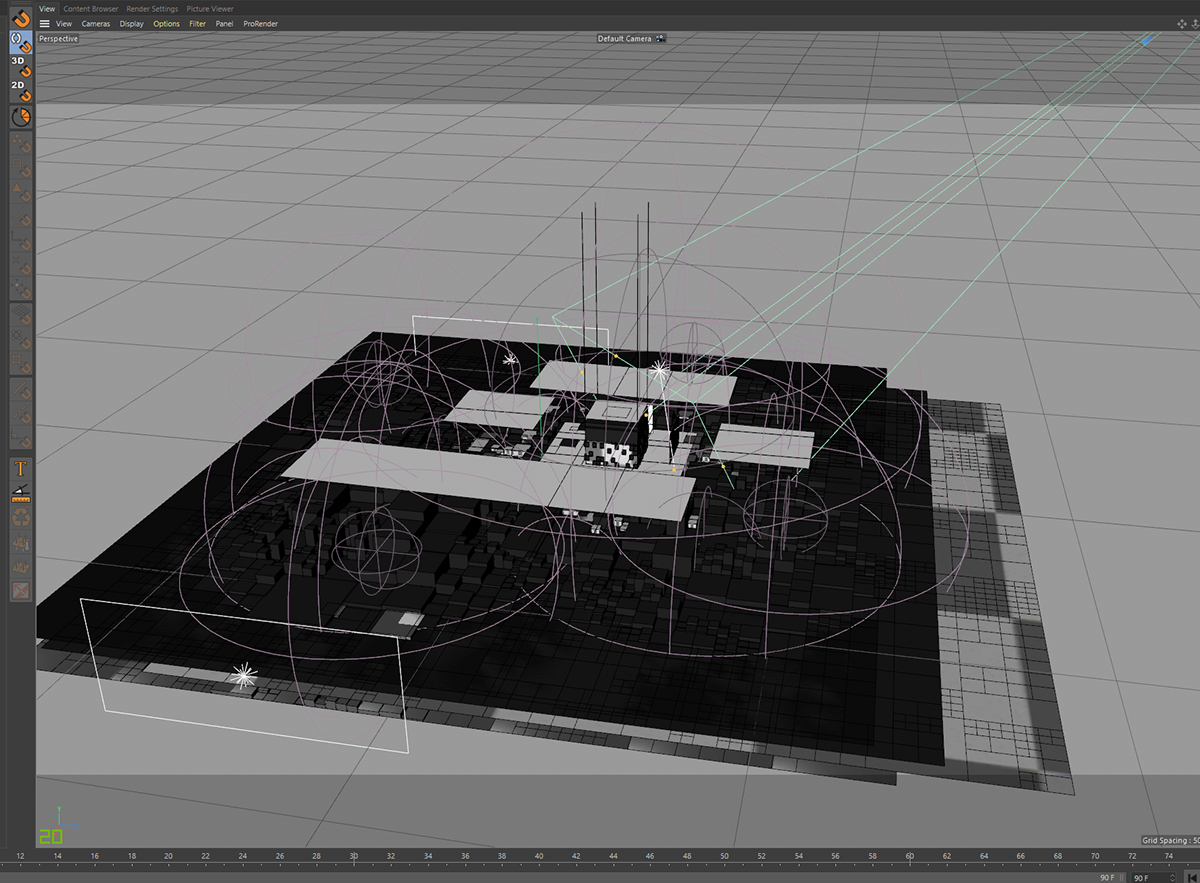Viewport: 1200px width, 883px height.
Task: Enable the 2D Snapping mode
Action: pos(21,91)
